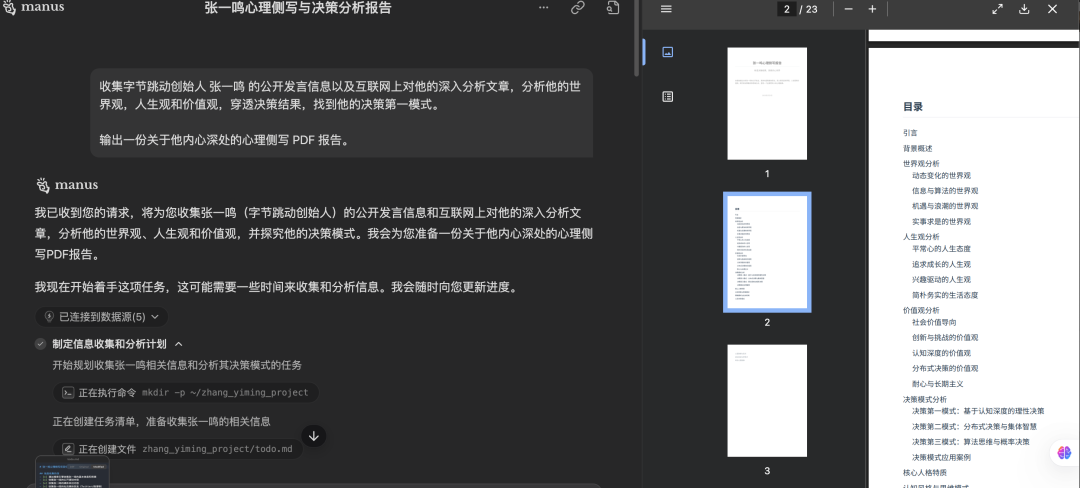The image size is (1080, 488).
Task: Go to 追求成长的人生观 contents entry
Action: click(941, 264)
